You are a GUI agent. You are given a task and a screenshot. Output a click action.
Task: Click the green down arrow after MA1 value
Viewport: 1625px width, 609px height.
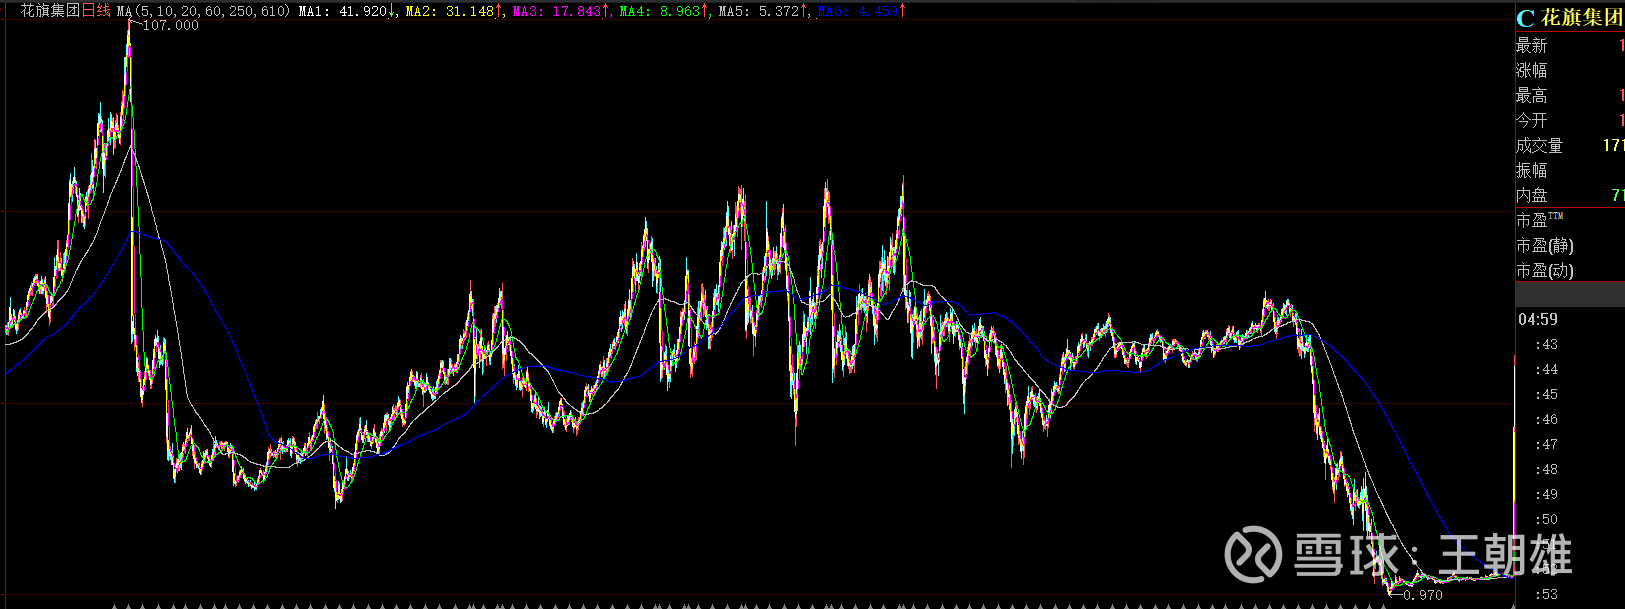(393, 11)
